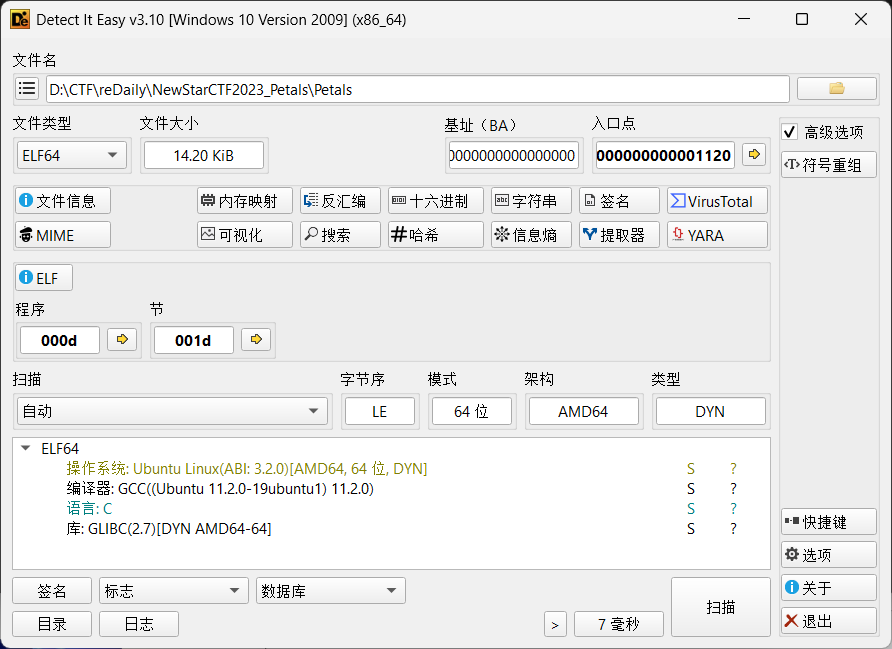The width and height of the screenshot is (892, 649).
Task: Open 反汇编 disassembler
Action: (x=340, y=201)
